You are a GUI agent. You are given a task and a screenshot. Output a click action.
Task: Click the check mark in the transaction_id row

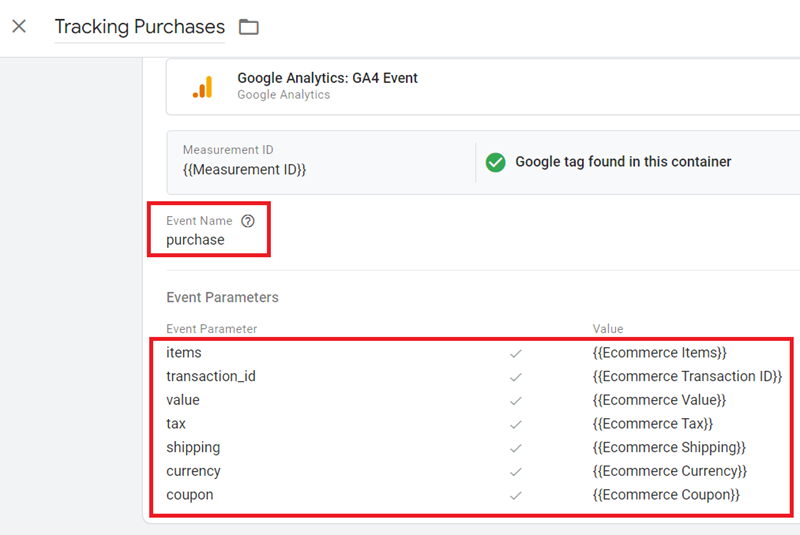pos(516,377)
